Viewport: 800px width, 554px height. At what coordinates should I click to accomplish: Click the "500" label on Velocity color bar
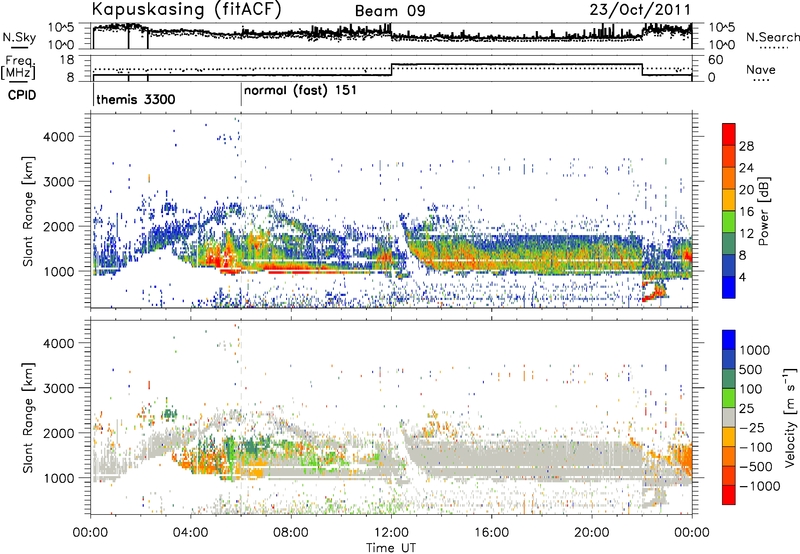click(x=751, y=369)
